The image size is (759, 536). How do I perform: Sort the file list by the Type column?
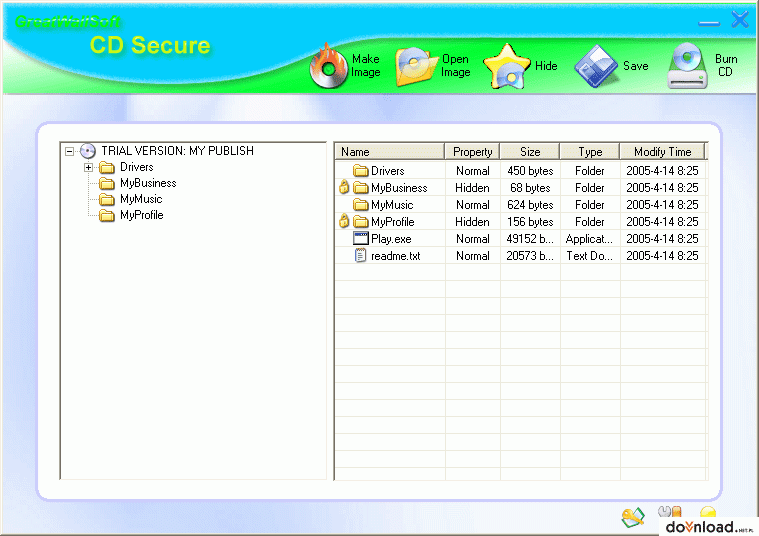(590, 152)
